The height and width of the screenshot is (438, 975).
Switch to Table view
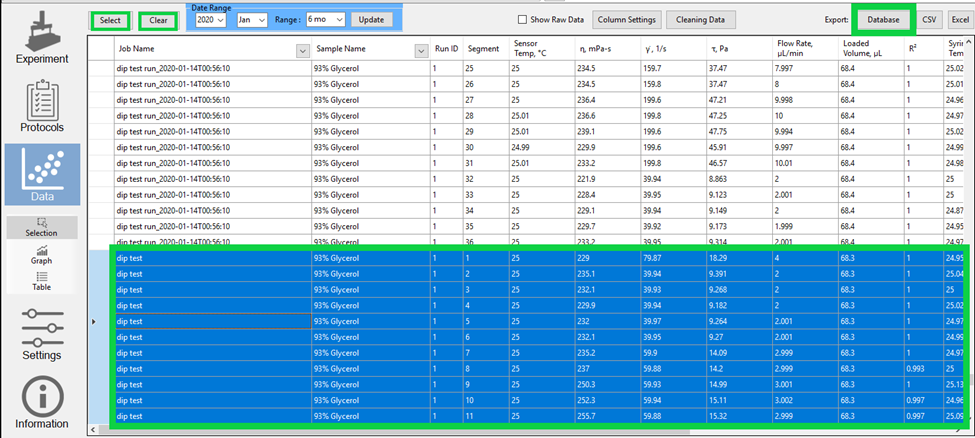tap(42, 281)
